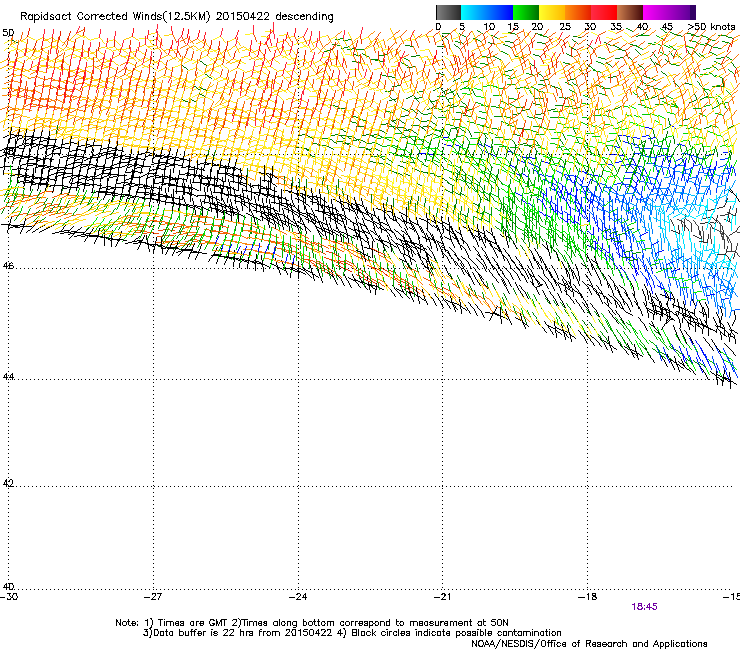
Task: Click longitude label '-24' on the axis
Action: click(x=298, y=597)
